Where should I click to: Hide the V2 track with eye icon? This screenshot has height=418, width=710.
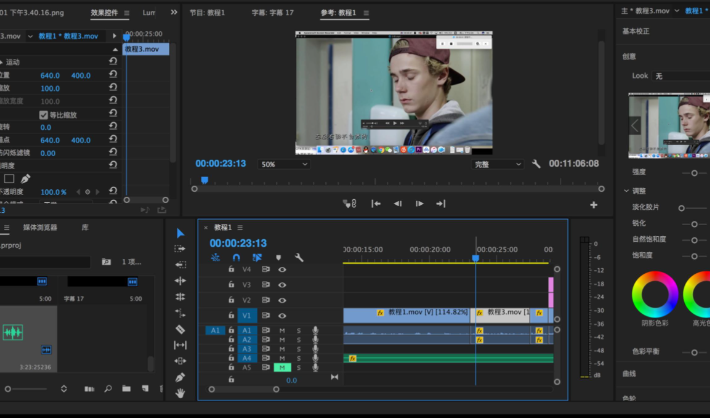coord(282,300)
